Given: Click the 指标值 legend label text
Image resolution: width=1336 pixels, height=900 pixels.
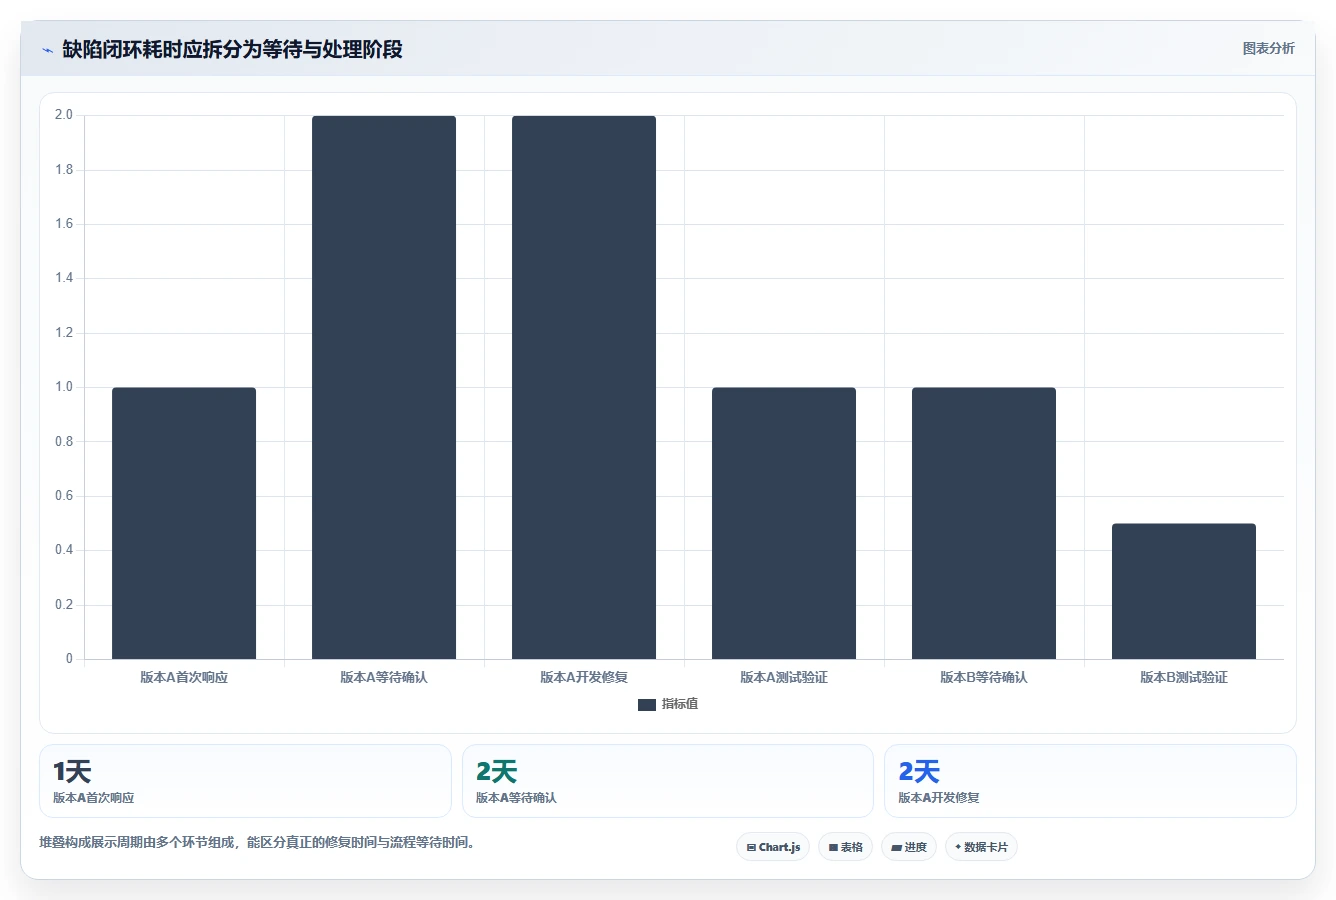Looking at the screenshot, I should [680, 704].
